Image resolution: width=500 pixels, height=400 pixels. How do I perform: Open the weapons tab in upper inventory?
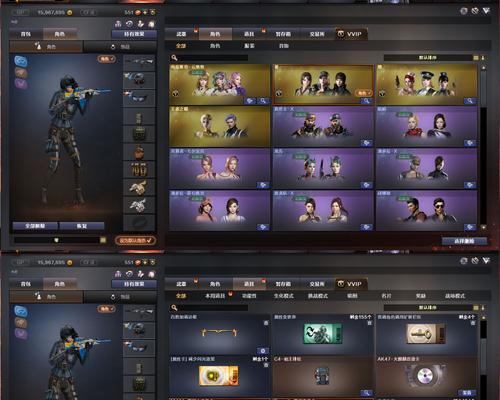coord(181,34)
